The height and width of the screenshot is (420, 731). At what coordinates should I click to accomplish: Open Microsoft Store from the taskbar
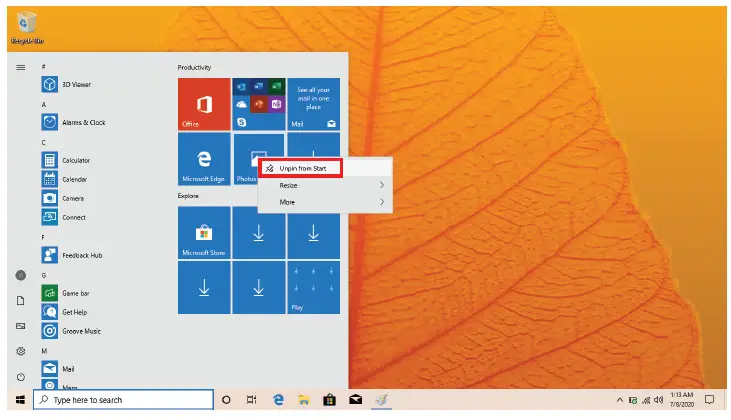pos(330,399)
